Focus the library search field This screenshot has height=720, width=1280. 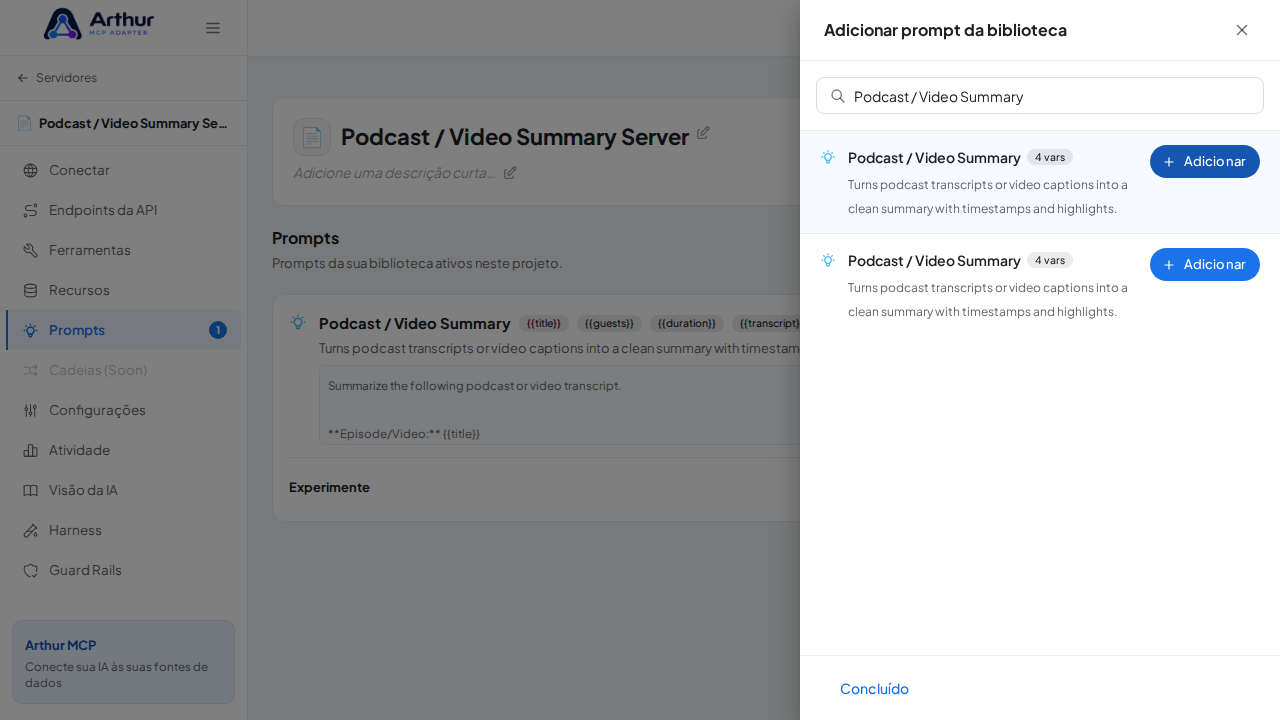(x=1040, y=96)
